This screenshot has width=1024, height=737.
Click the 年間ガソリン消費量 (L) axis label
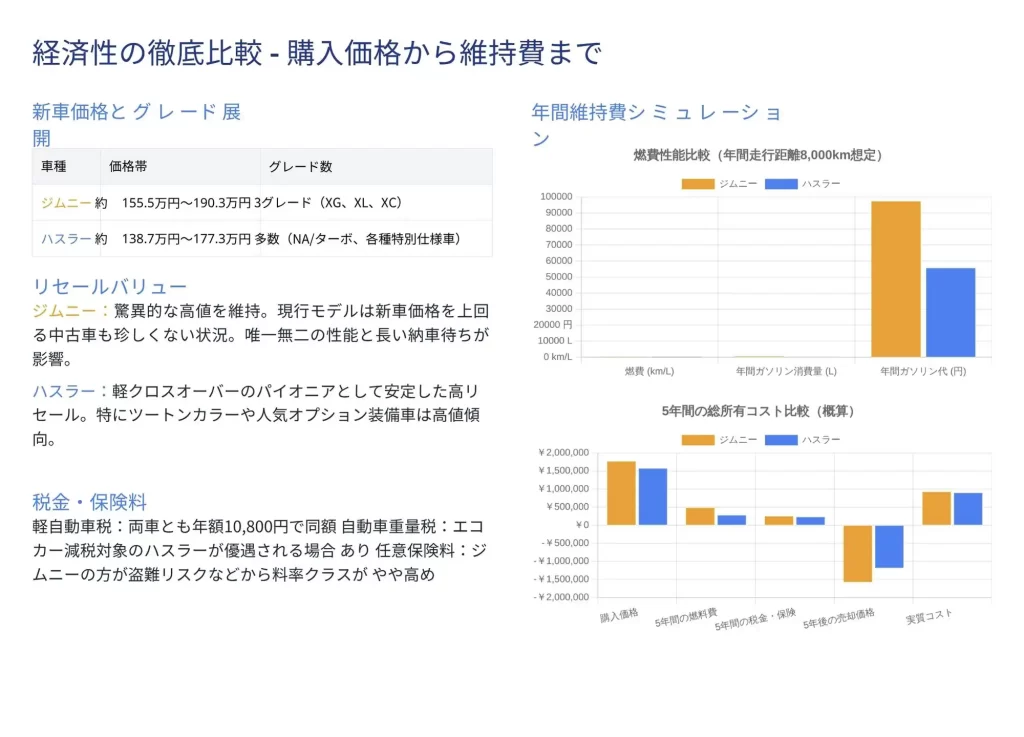(786, 371)
